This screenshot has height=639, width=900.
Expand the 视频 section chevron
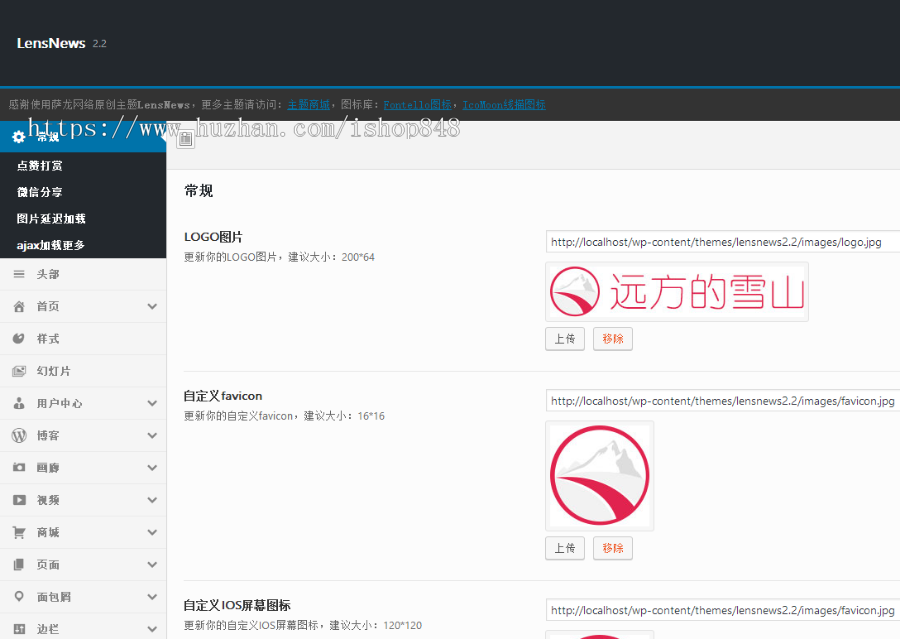pos(152,500)
